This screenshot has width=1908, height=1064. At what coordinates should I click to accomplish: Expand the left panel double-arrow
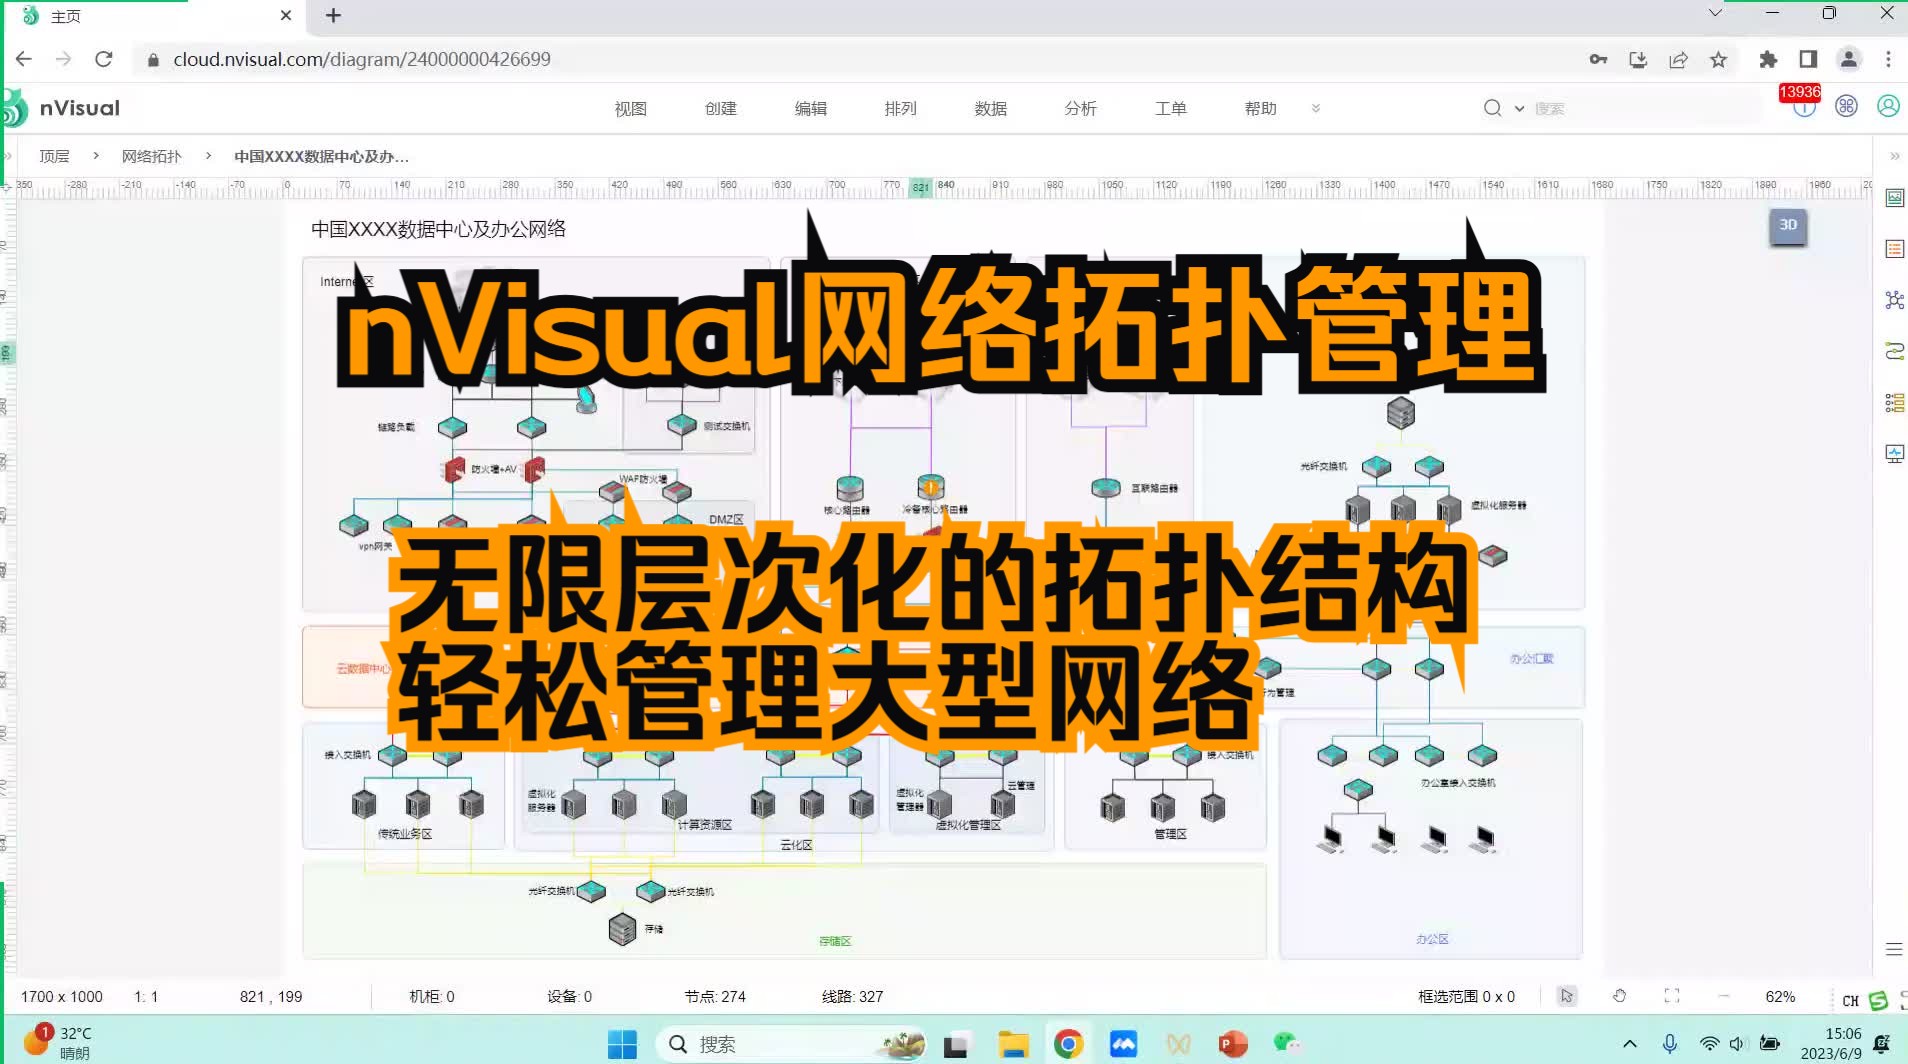(x=7, y=156)
